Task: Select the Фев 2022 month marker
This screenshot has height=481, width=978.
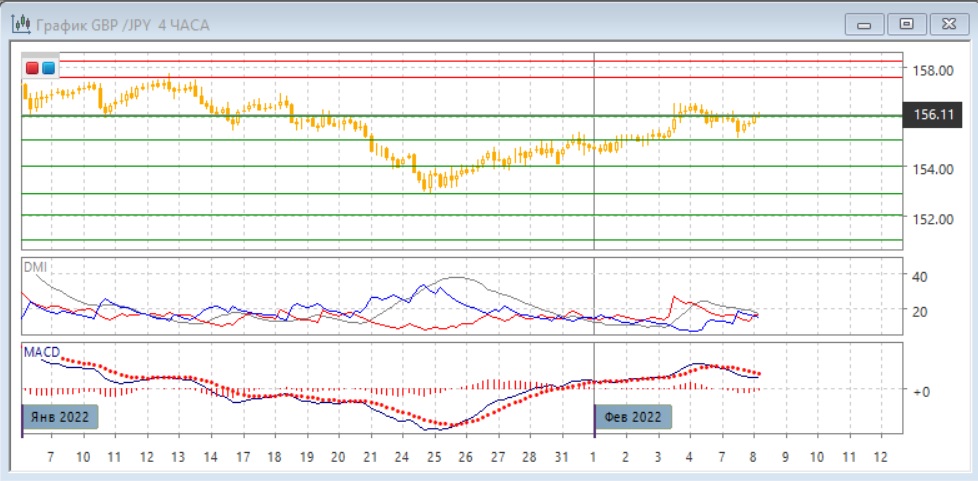Action: 634,416
